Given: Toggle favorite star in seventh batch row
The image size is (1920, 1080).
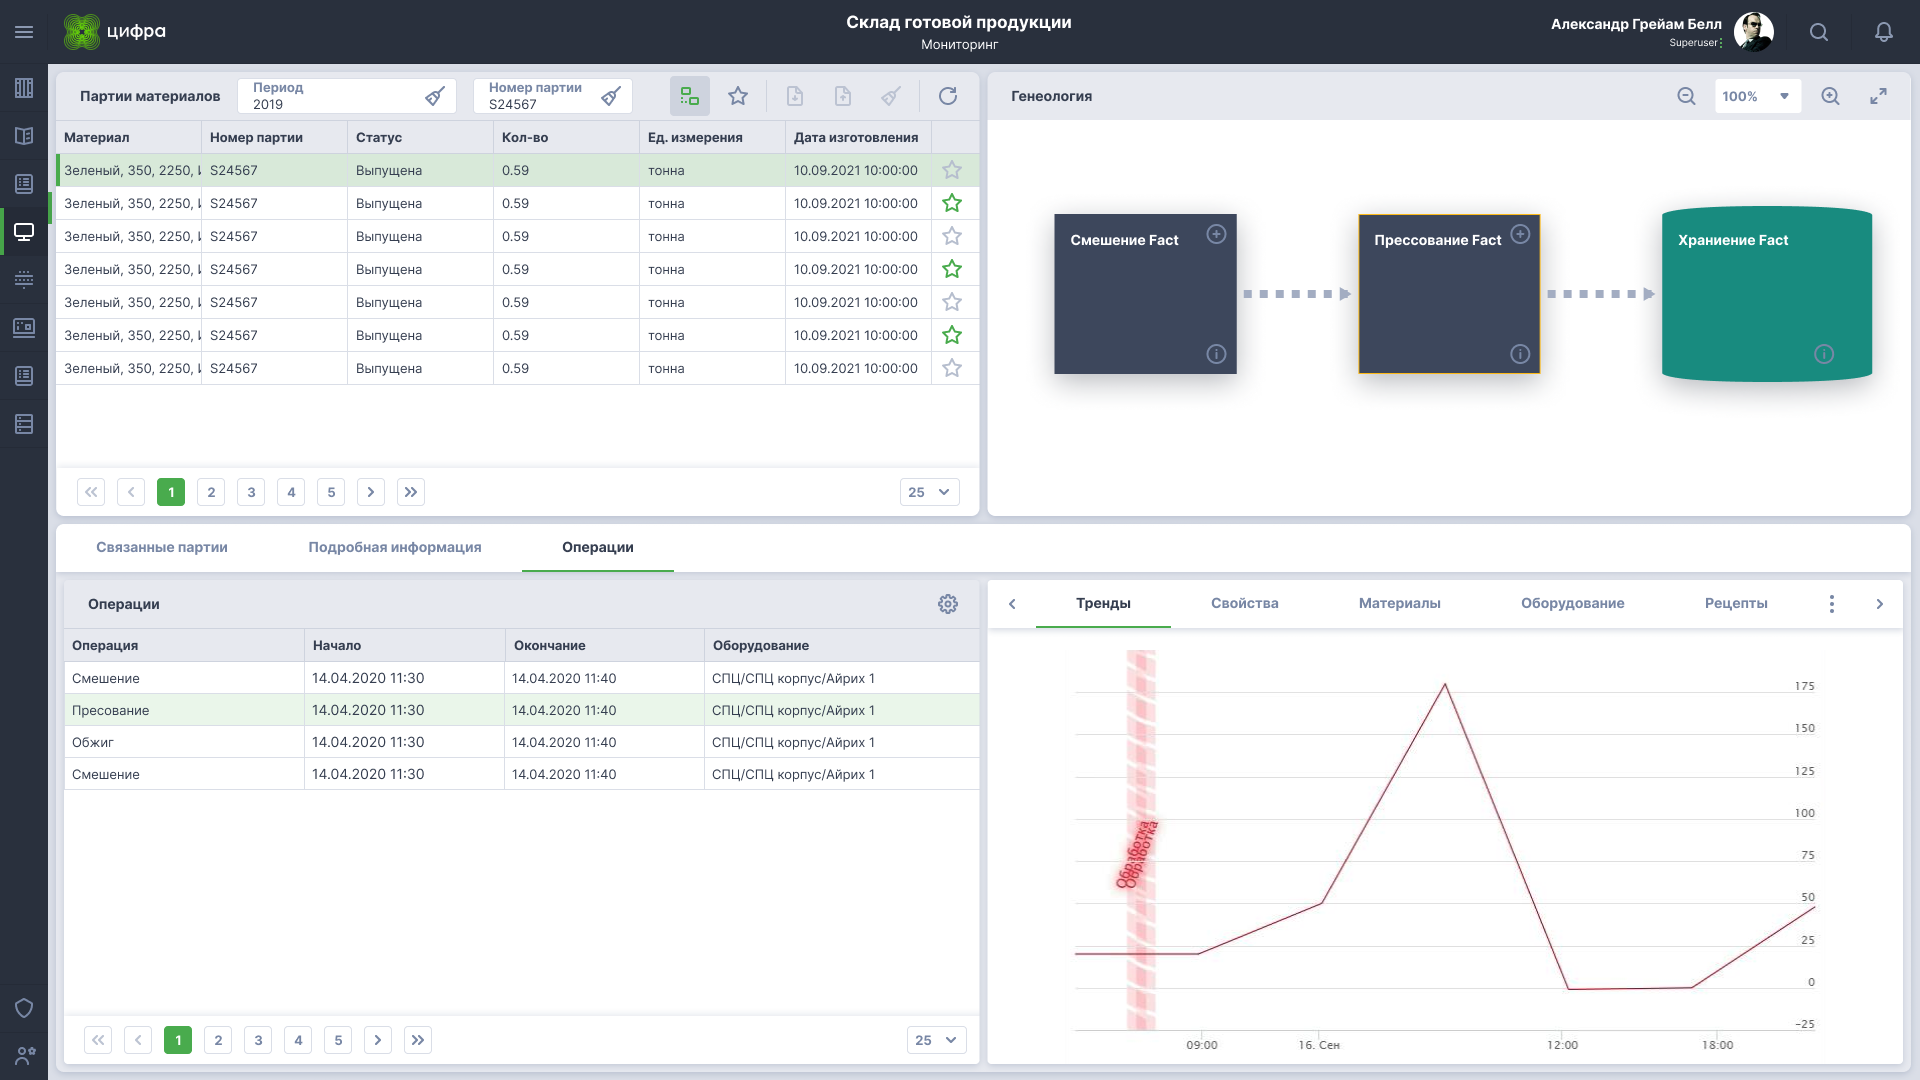Looking at the screenshot, I should [x=952, y=368].
